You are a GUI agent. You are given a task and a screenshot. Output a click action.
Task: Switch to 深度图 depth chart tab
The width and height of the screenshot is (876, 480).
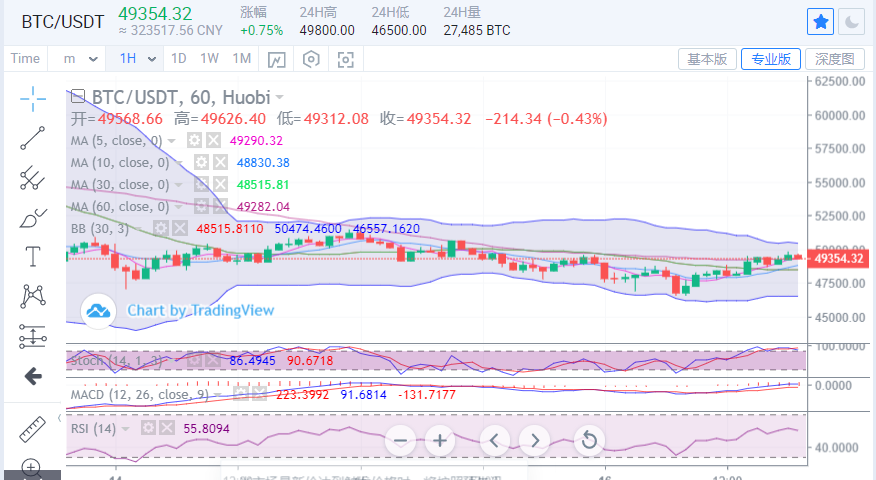tap(834, 59)
